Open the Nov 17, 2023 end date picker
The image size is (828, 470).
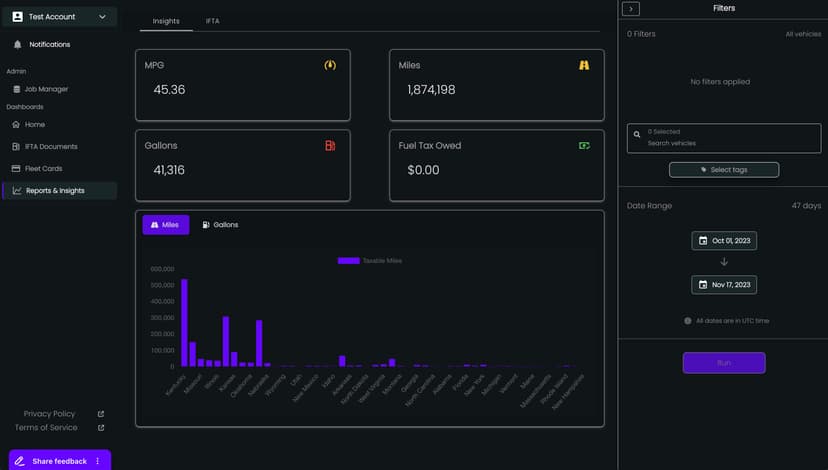(724, 285)
